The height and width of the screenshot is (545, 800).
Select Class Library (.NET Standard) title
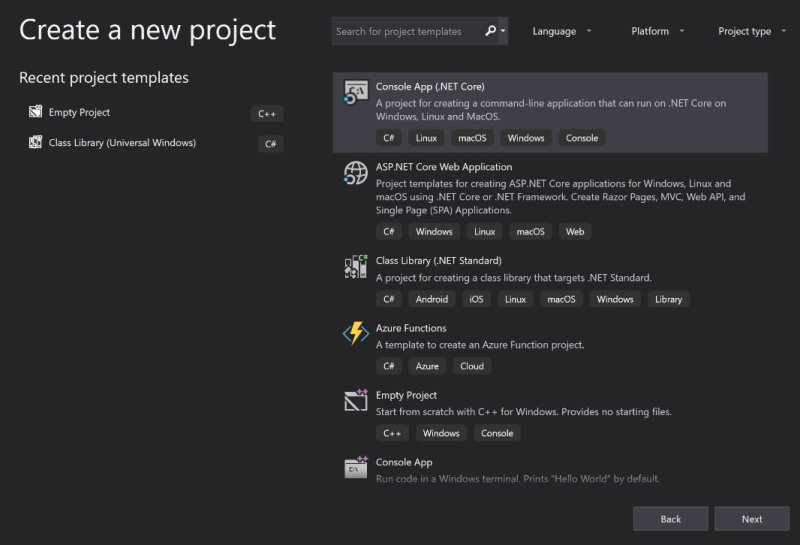(439, 261)
